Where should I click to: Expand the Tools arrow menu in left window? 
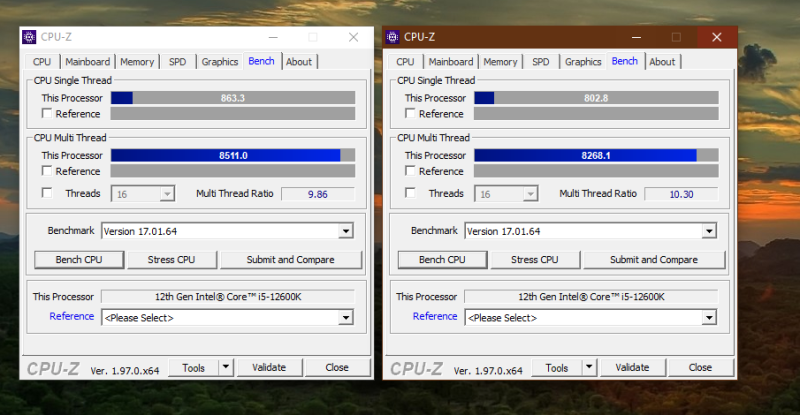(226, 367)
